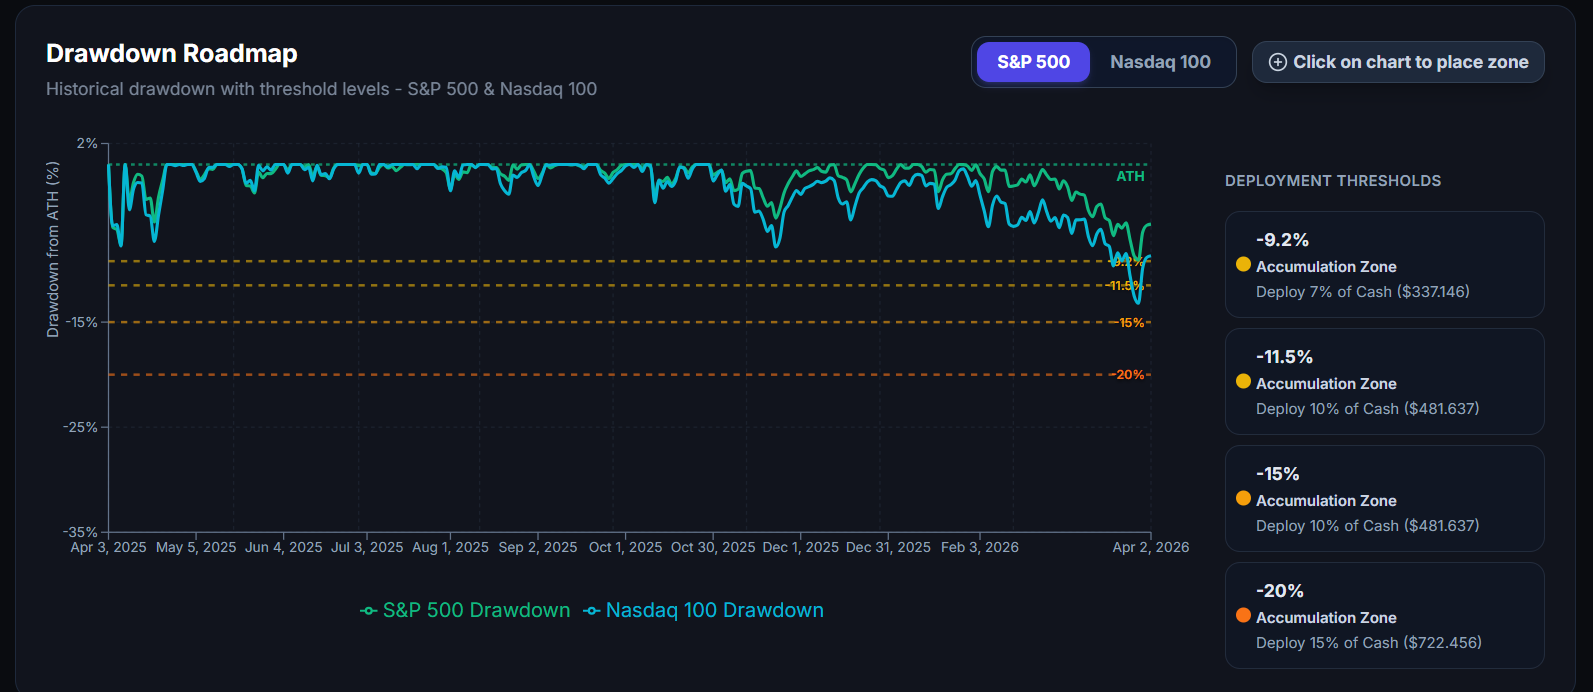This screenshot has height=692, width=1593.
Task: Click the orange dot on the -20% card
Action: click(x=1243, y=615)
